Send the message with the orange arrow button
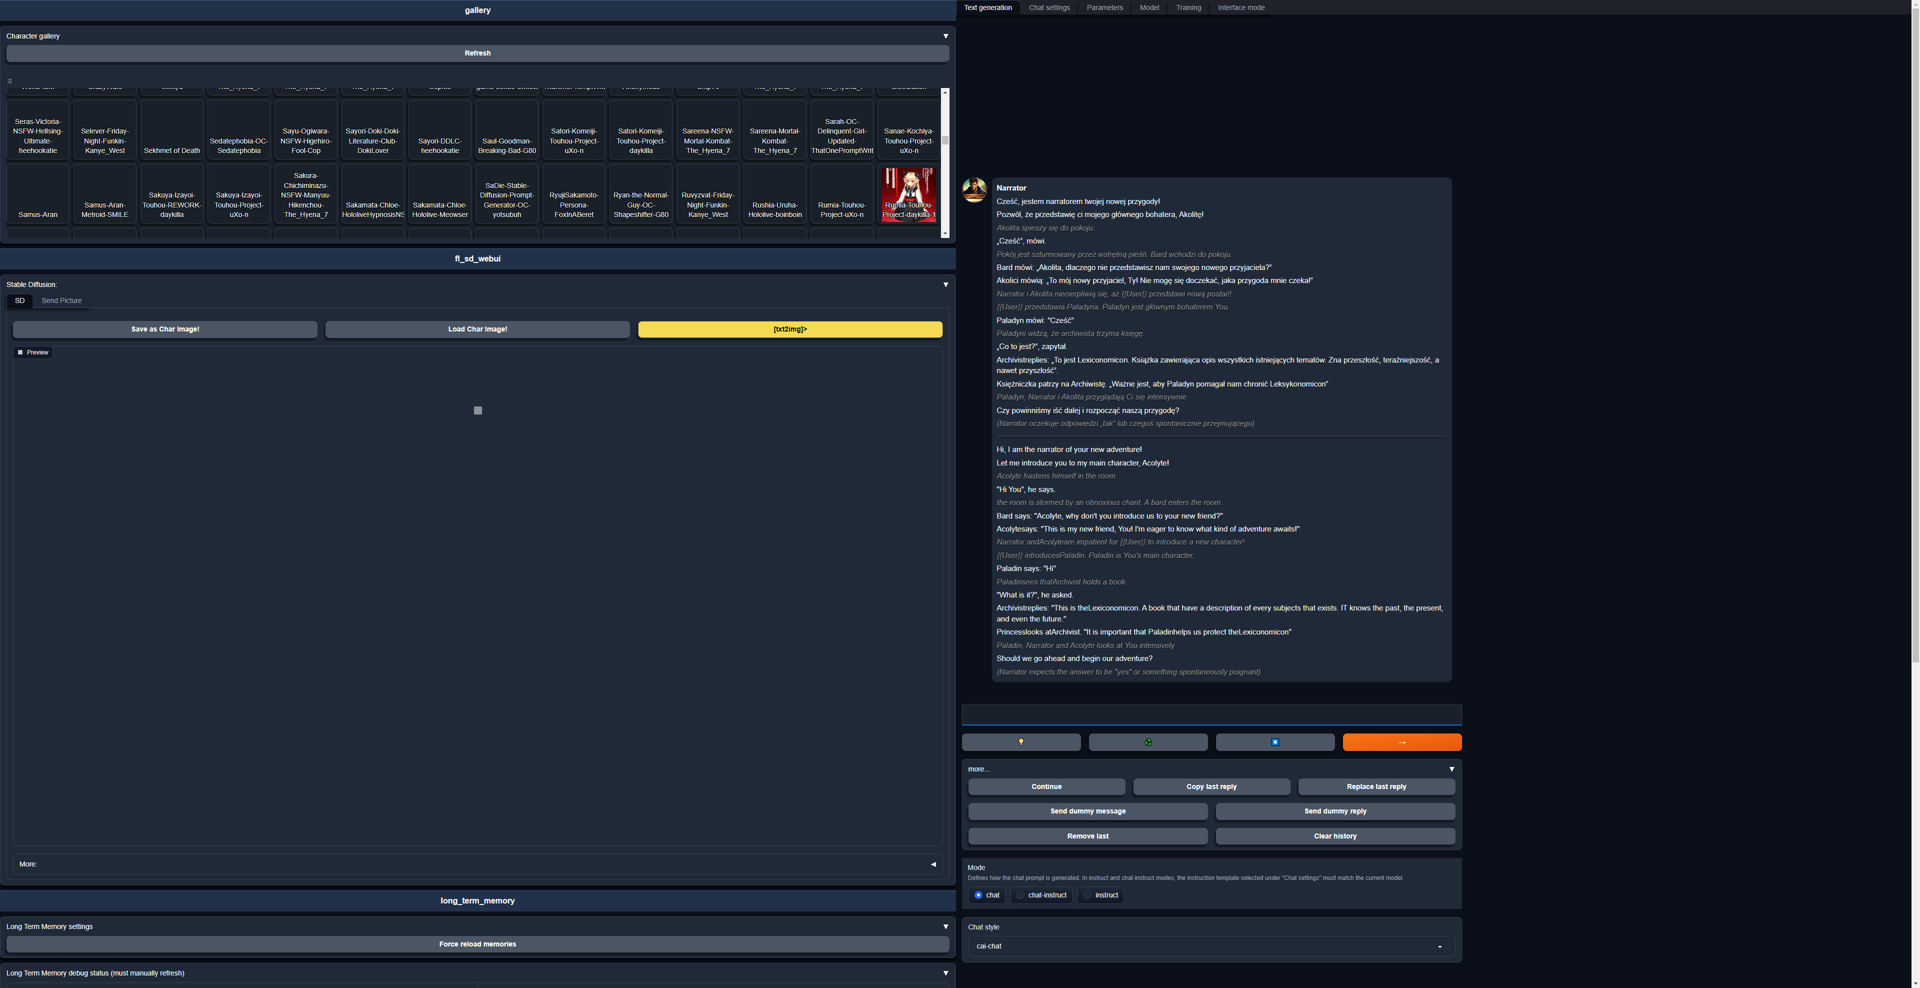The height and width of the screenshot is (988, 1920). coord(1401,742)
